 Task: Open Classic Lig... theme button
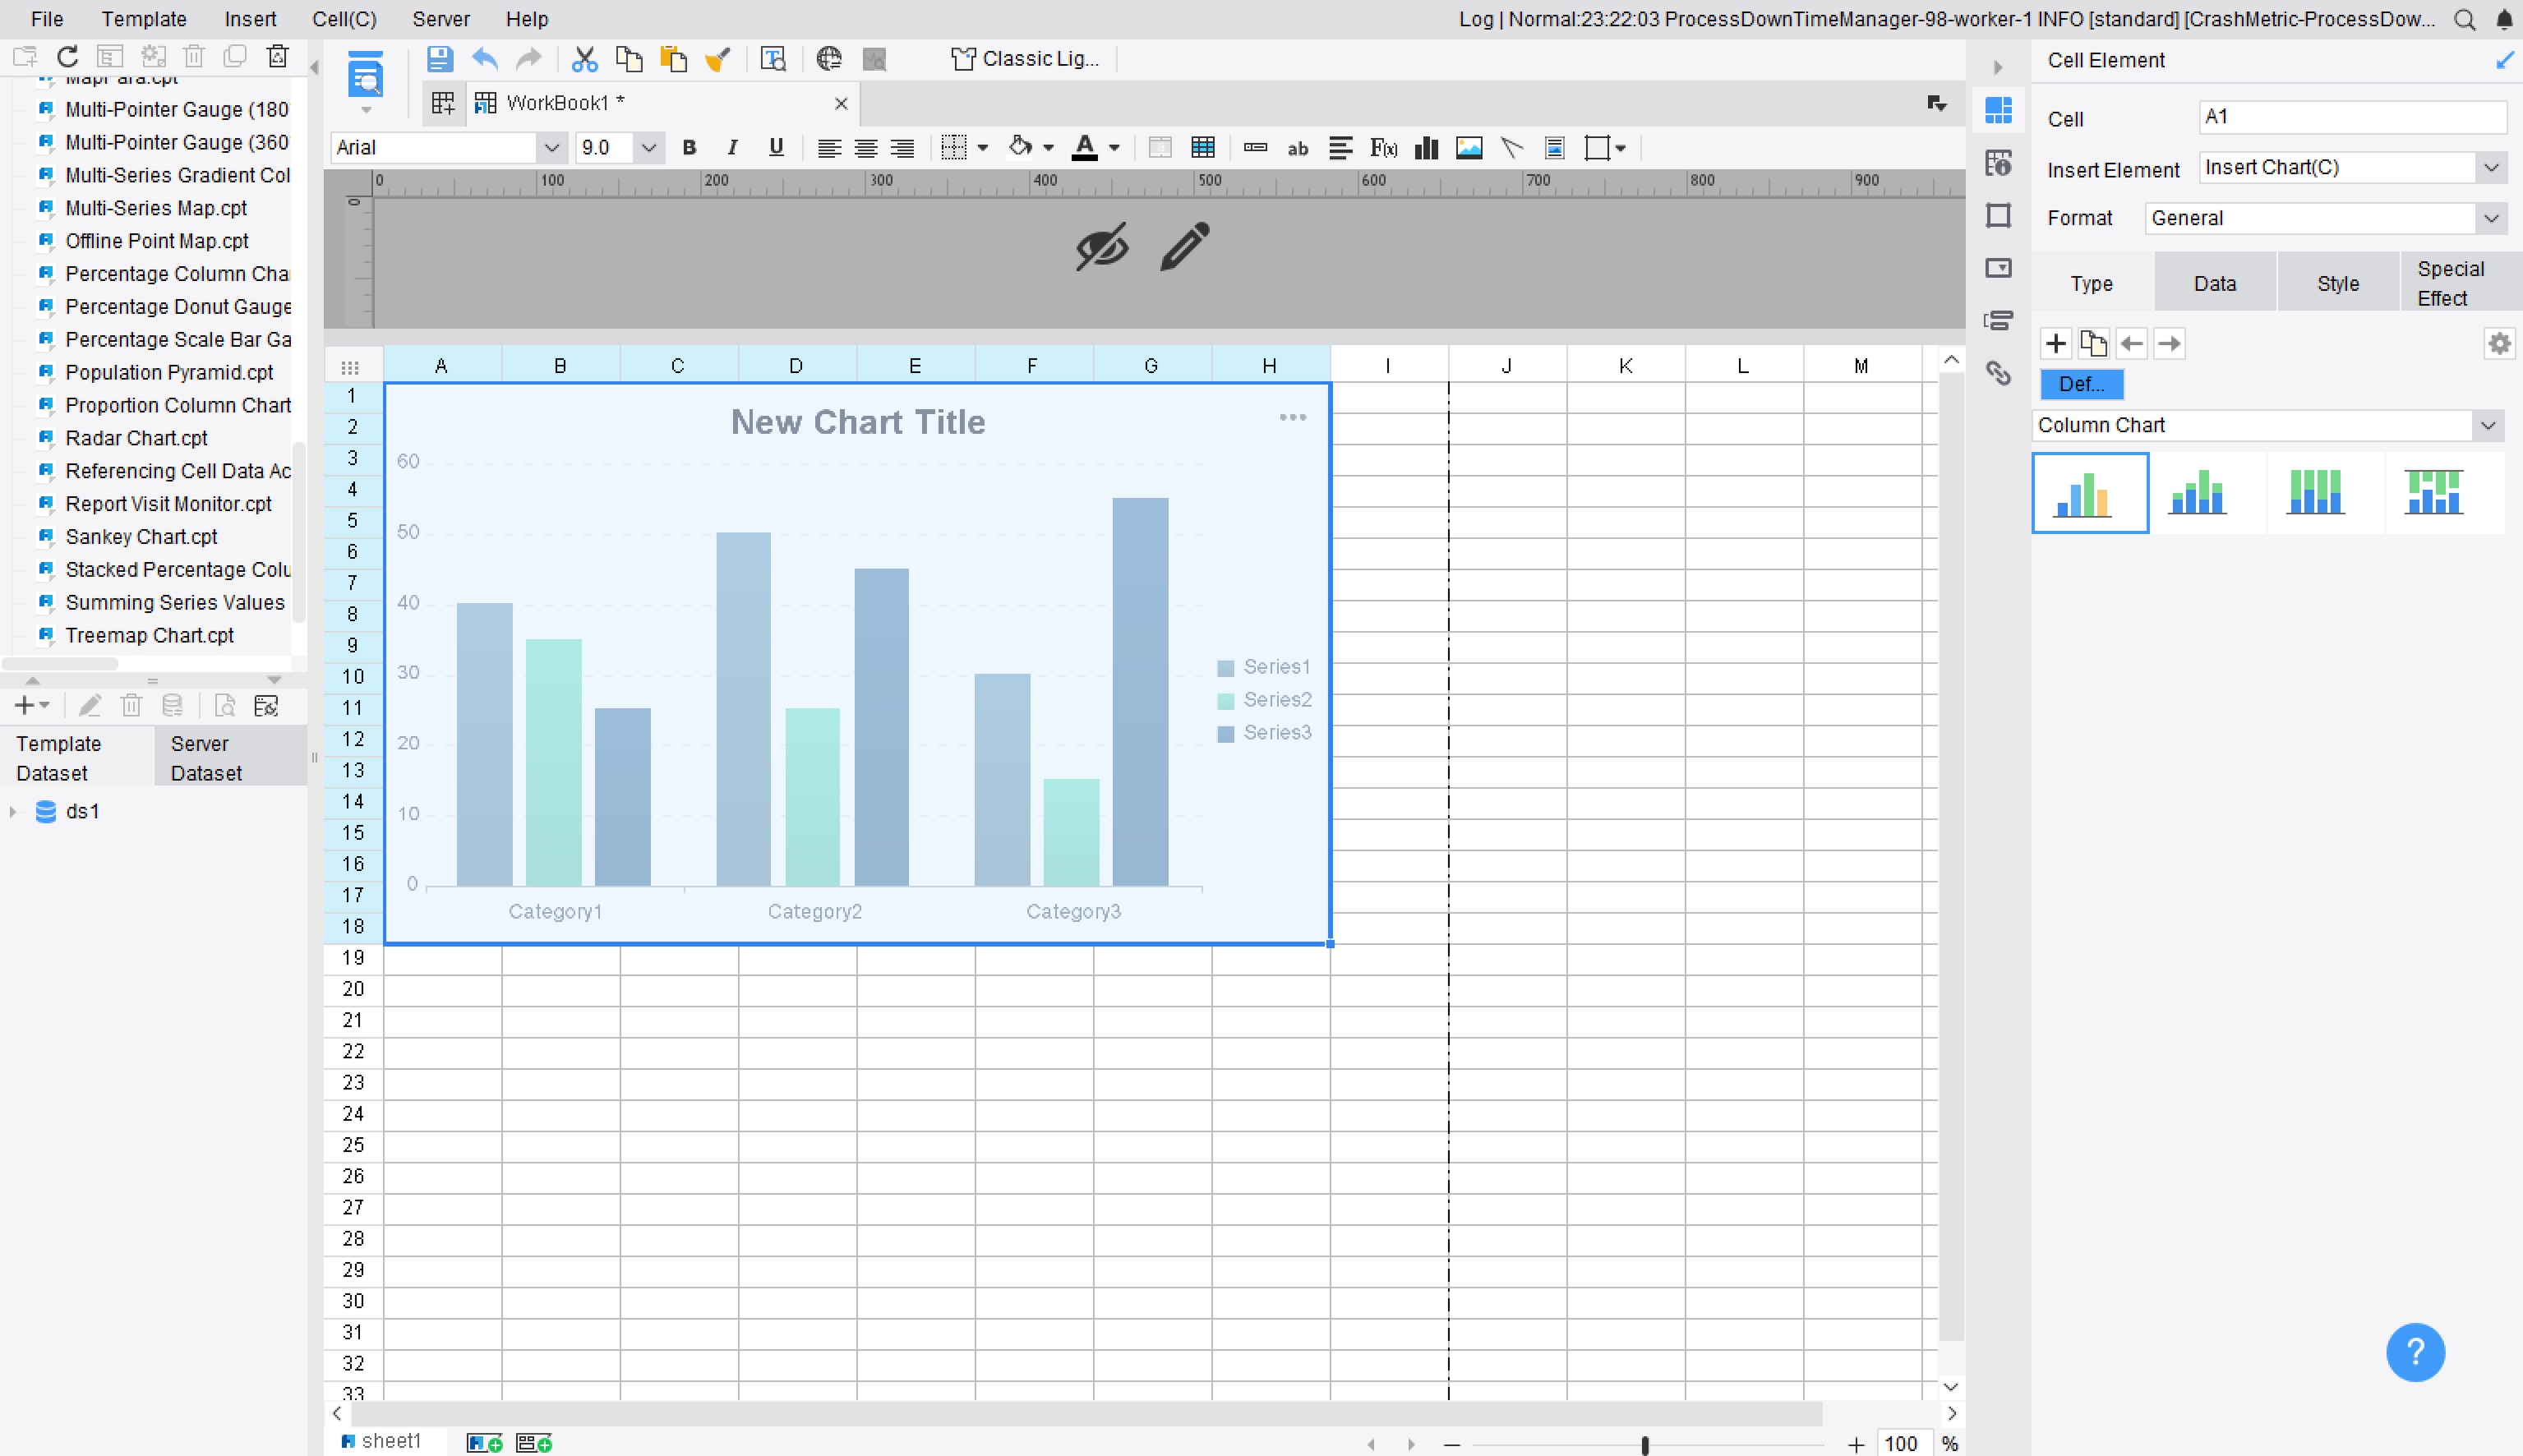[x=1026, y=59]
